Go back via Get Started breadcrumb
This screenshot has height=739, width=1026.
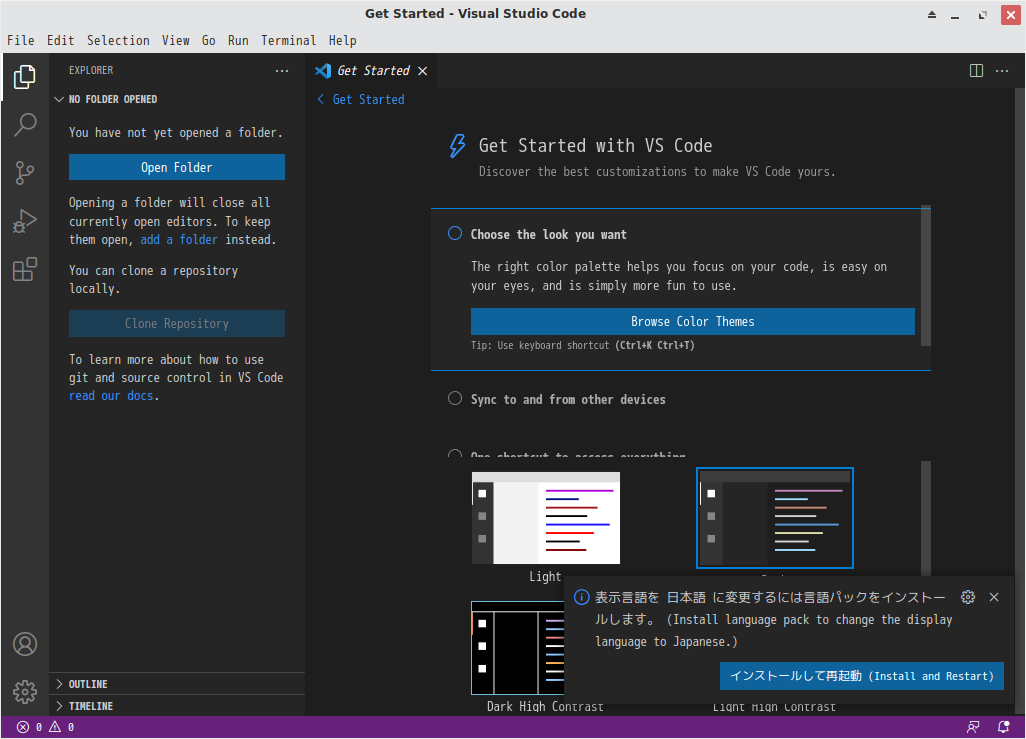click(x=361, y=99)
